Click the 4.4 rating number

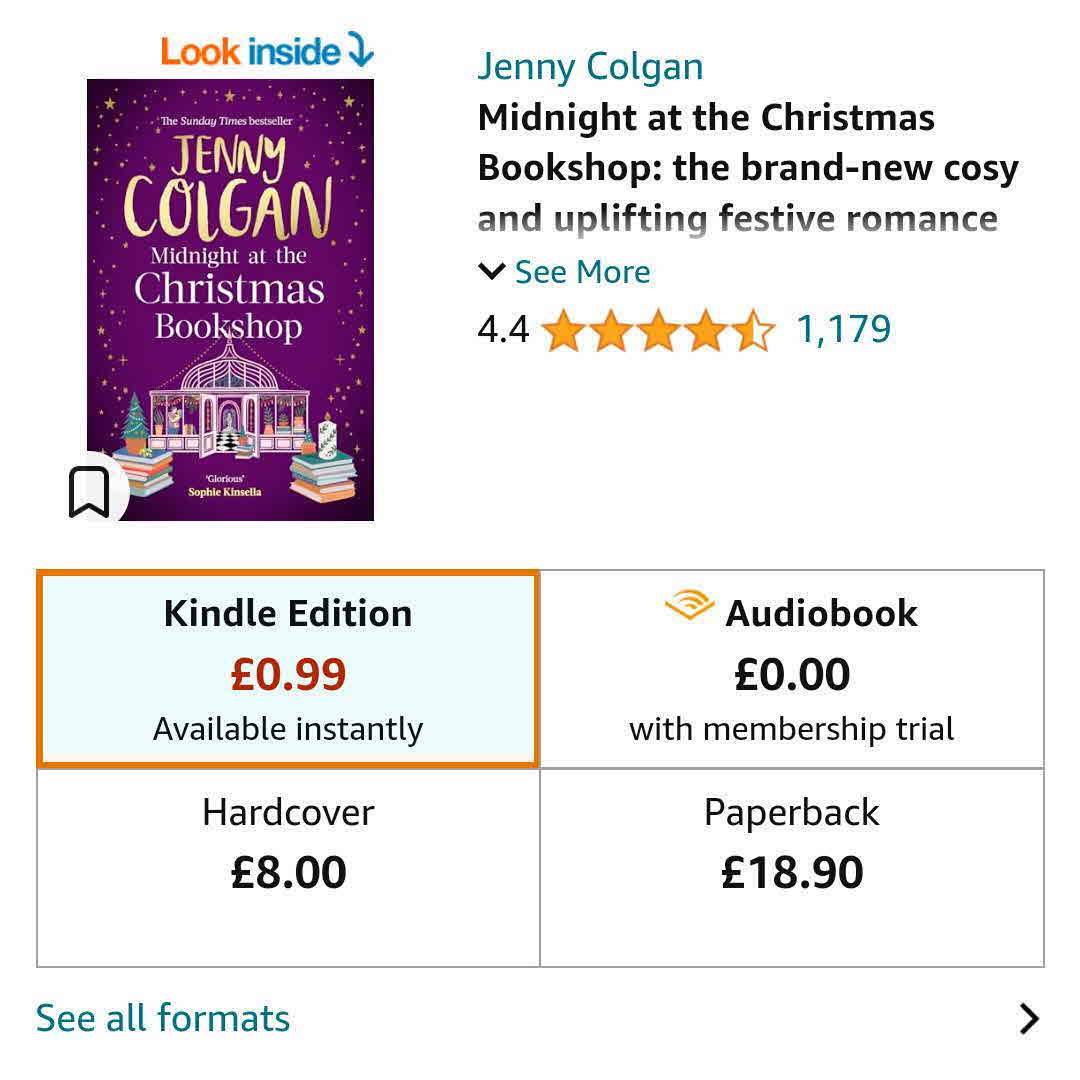click(x=503, y=329)
